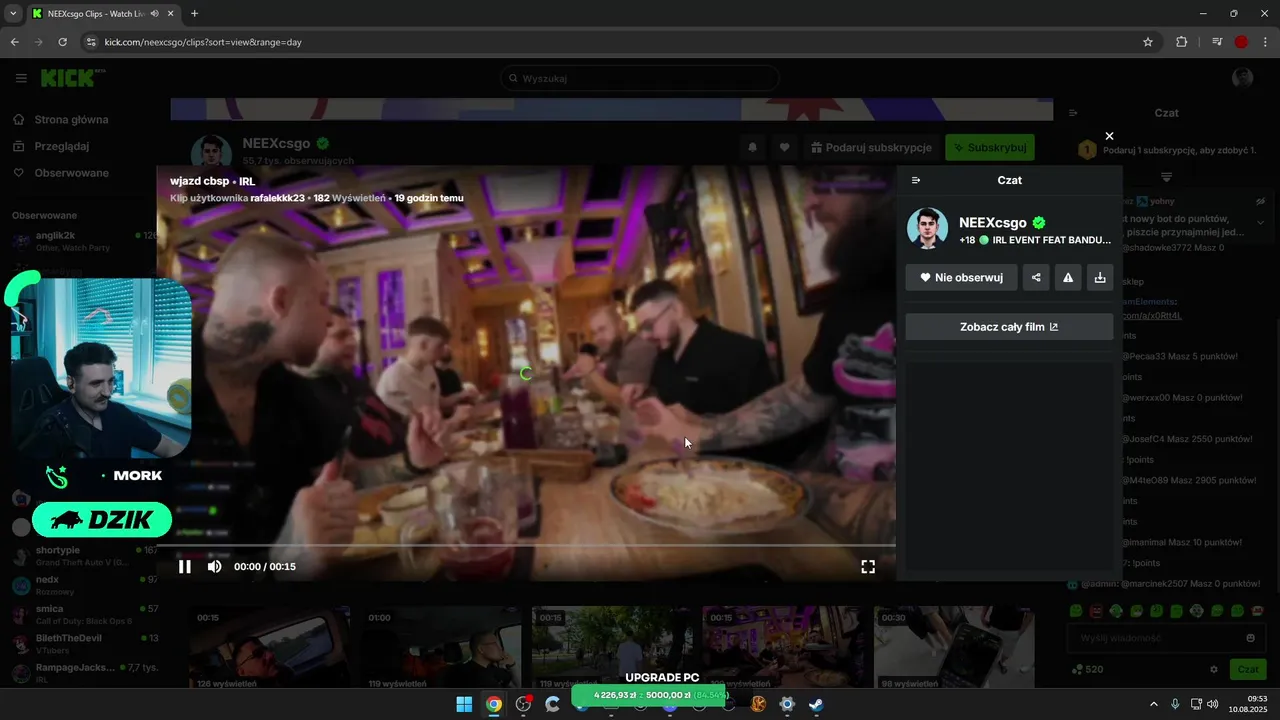Open the clip thumbnail with 126 wyświetleń
The image size is (1280, 720).
click(270, 647)
